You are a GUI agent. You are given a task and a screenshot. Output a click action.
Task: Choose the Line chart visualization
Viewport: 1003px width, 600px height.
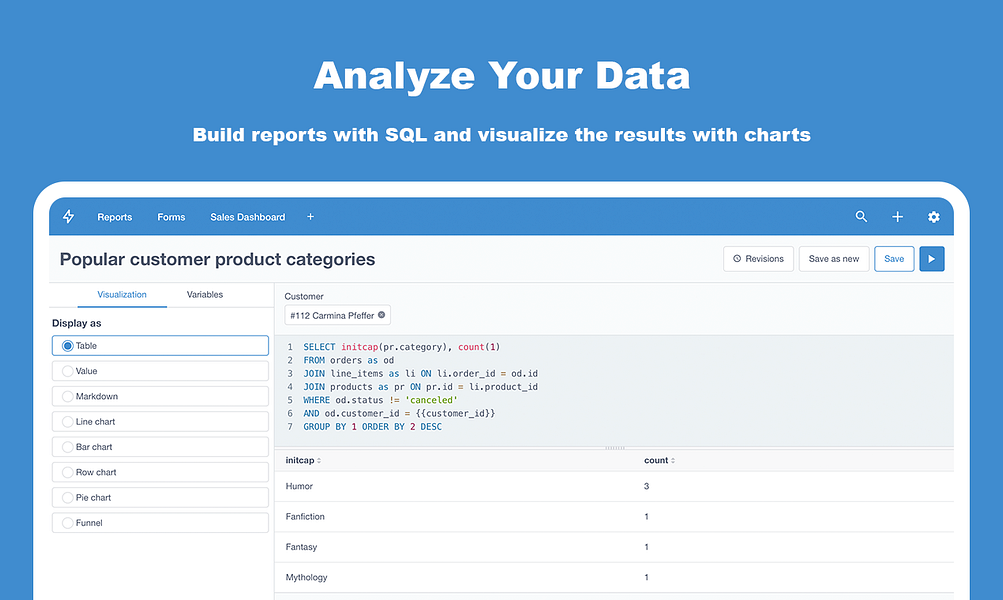[x=160, y=421]
